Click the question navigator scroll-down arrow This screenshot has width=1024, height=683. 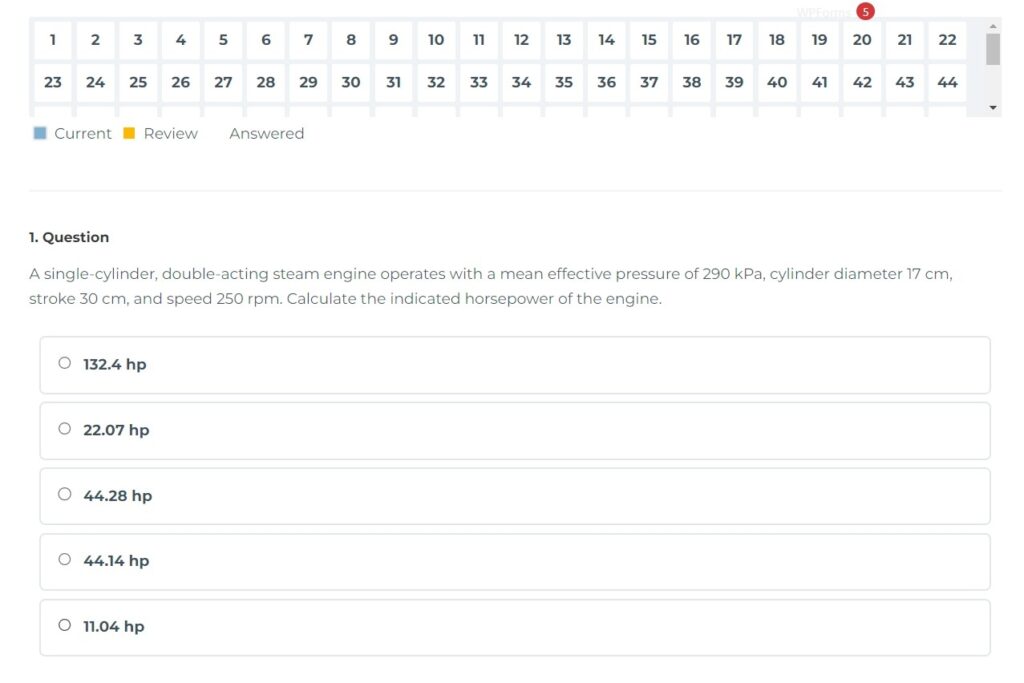[993, 107]
